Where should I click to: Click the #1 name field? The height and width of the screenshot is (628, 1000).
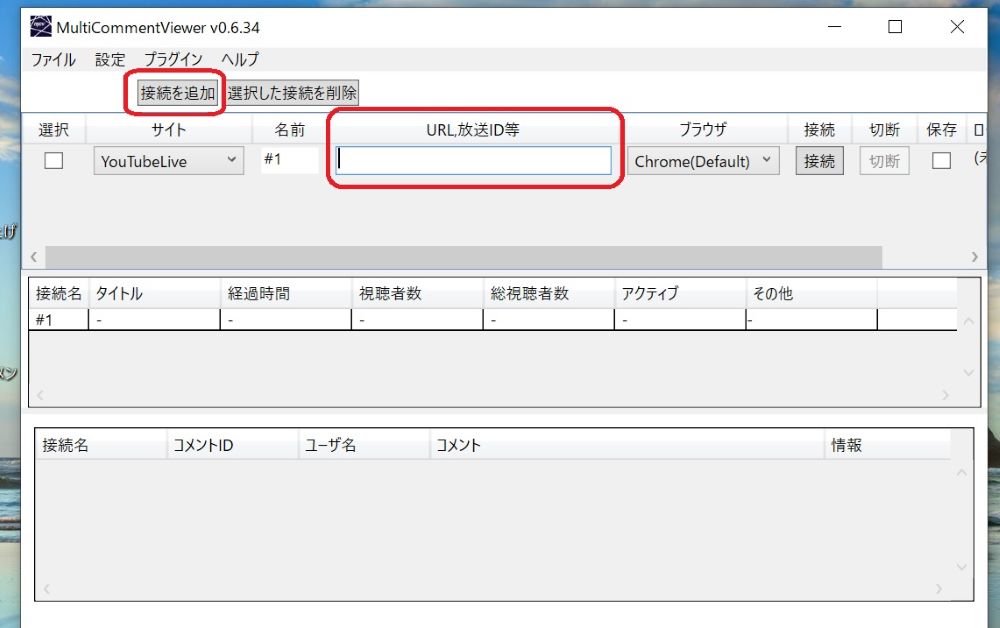coord(290,159)
